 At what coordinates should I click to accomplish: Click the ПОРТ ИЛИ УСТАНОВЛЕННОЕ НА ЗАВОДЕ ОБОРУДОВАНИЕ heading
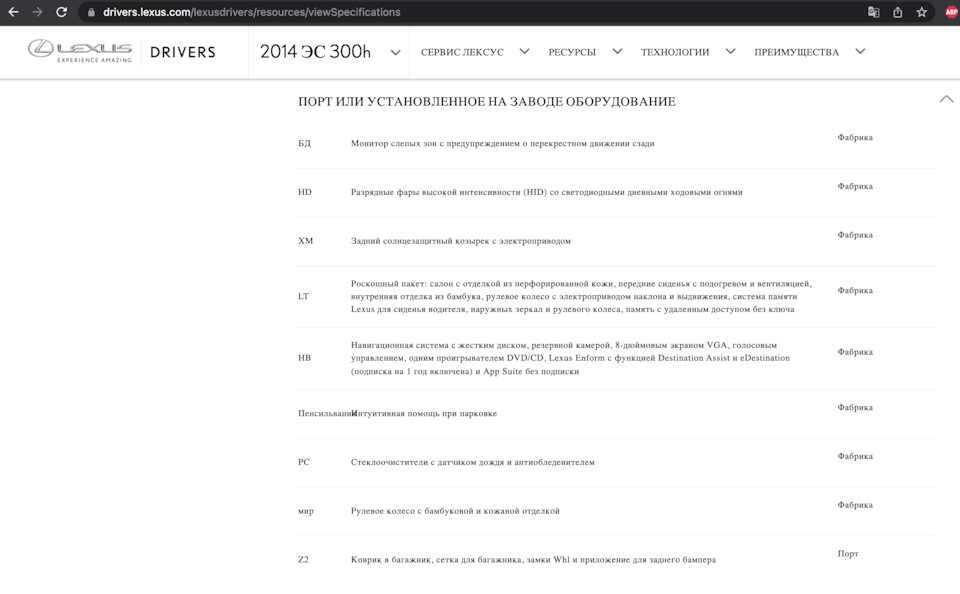[487, 102]
